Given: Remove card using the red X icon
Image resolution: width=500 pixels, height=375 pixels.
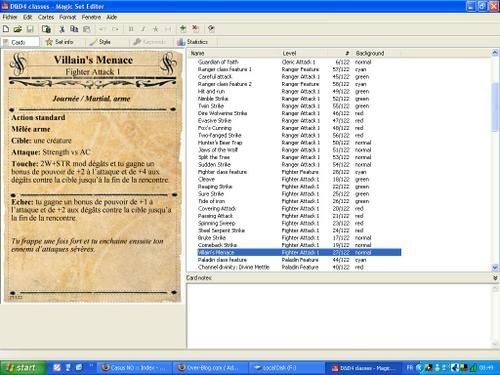Looking at the screenshot, I should coord(195,29).
